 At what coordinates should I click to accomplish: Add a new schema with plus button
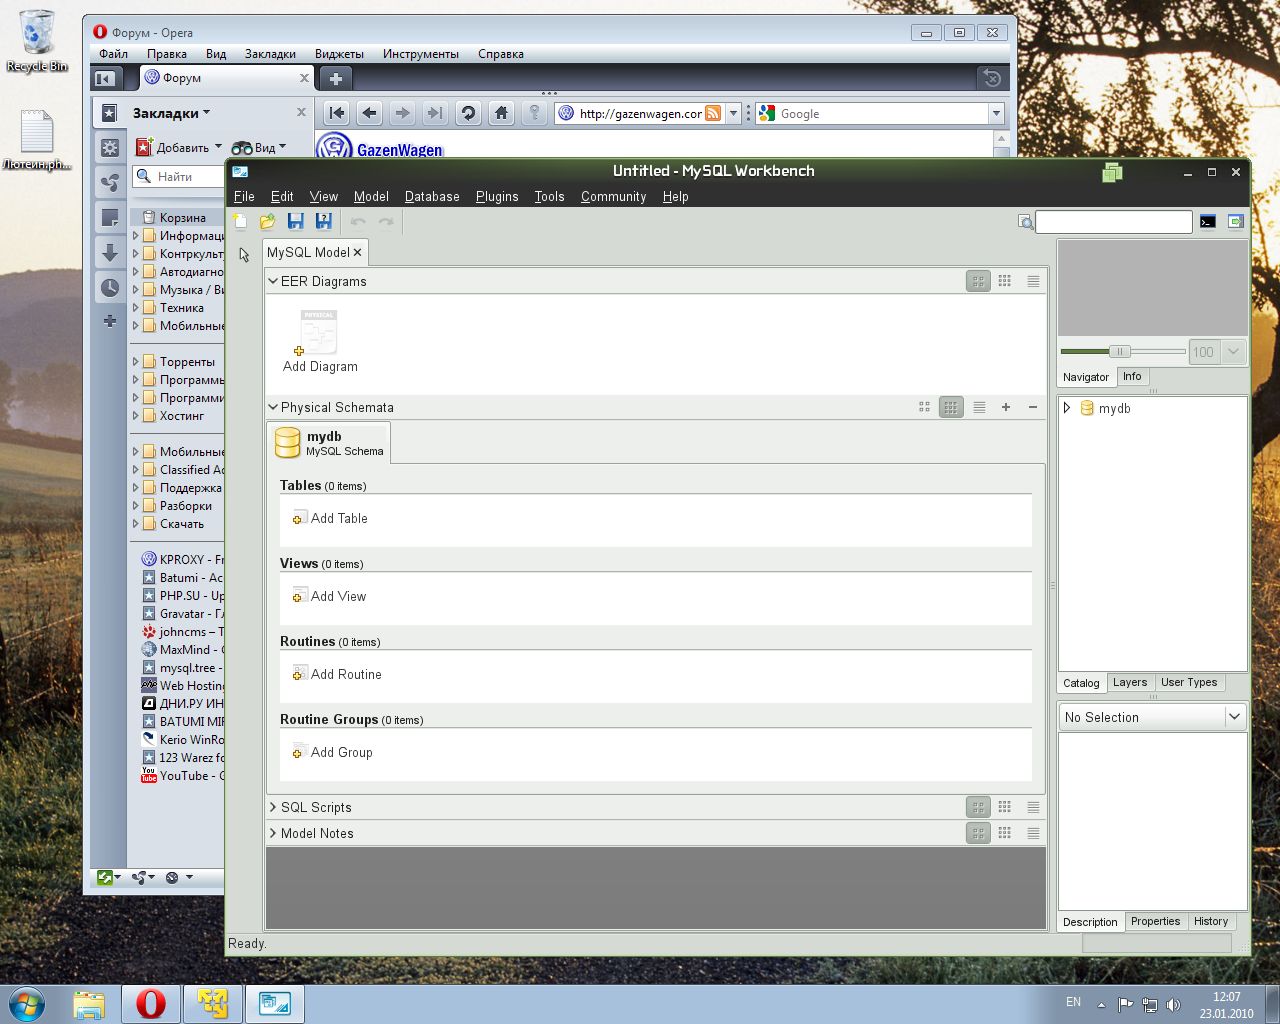tap(1006, 407)
